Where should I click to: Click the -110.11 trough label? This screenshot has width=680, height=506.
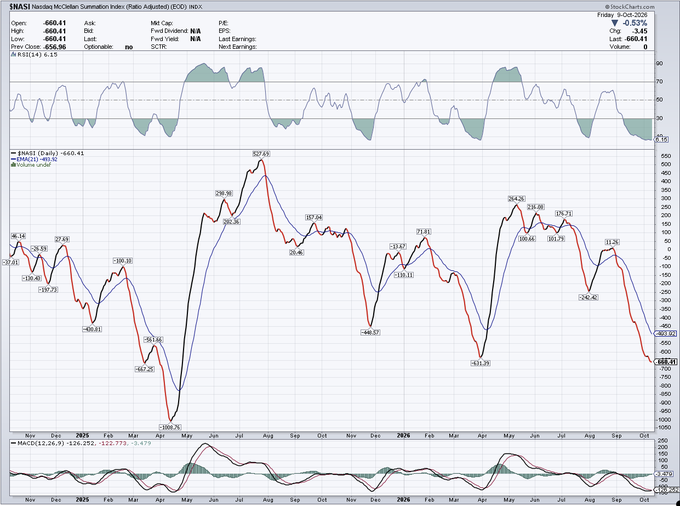(404, 275)
